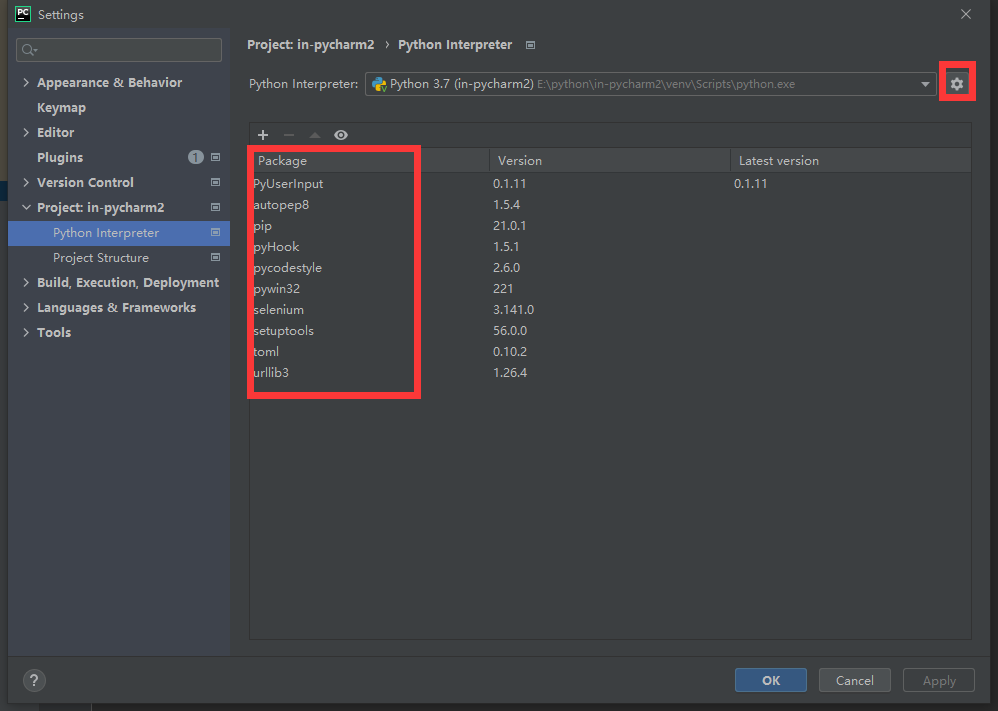
Task: Select the selenium package row
Action: pyautogui.click(x=610, y=309)
